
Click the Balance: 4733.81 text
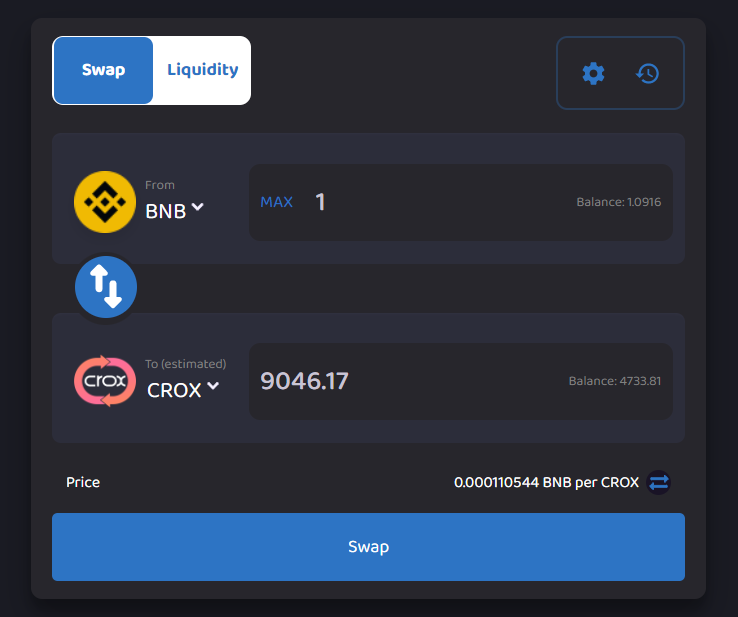[614, 381]
